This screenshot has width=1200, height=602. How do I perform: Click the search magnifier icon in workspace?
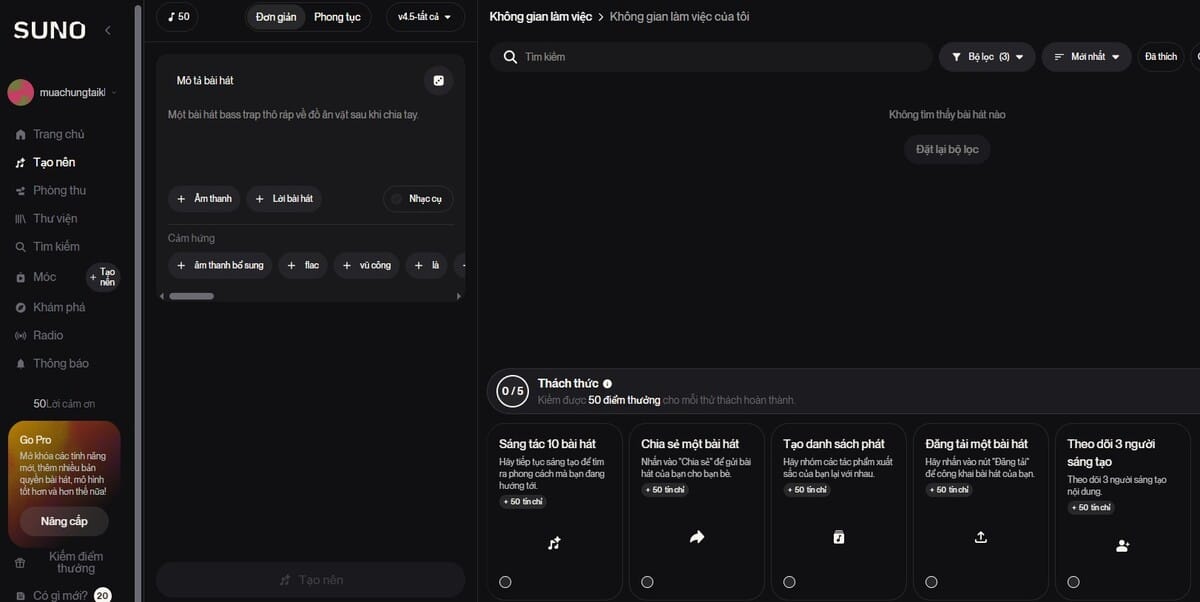pyautogui.click(x=509, y=57)
